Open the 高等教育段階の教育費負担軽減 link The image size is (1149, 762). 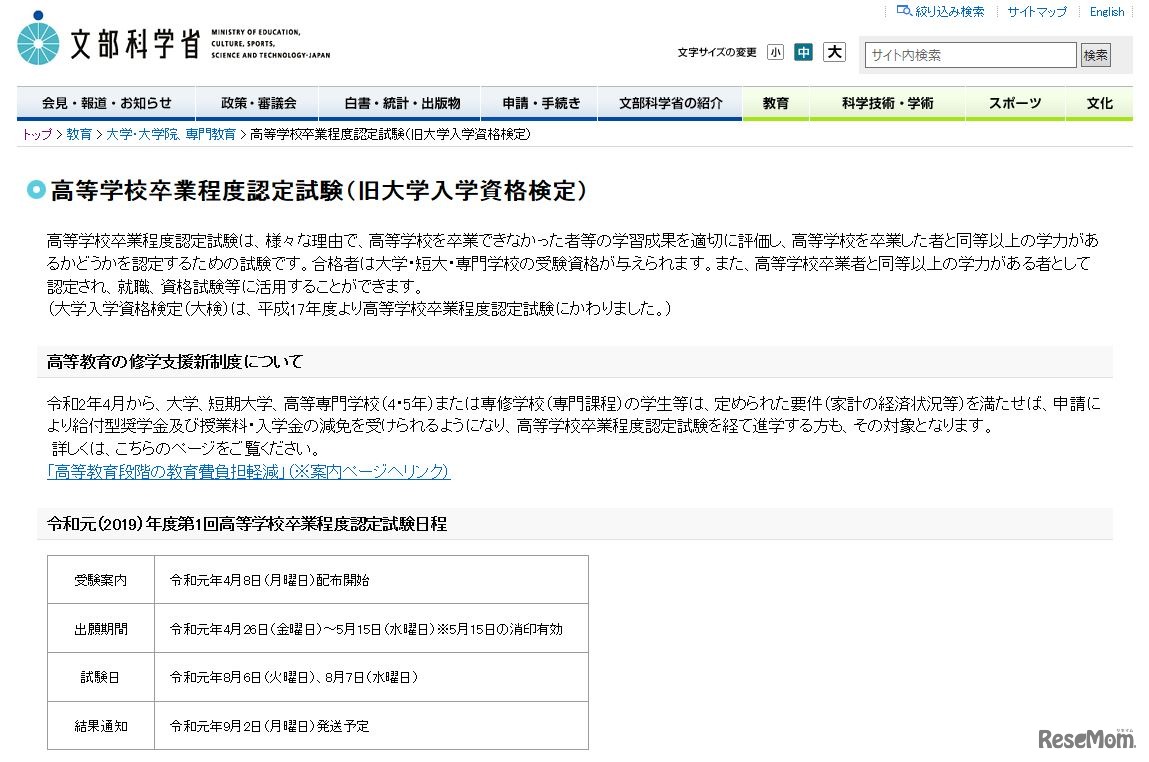click(x=248, y=472)
